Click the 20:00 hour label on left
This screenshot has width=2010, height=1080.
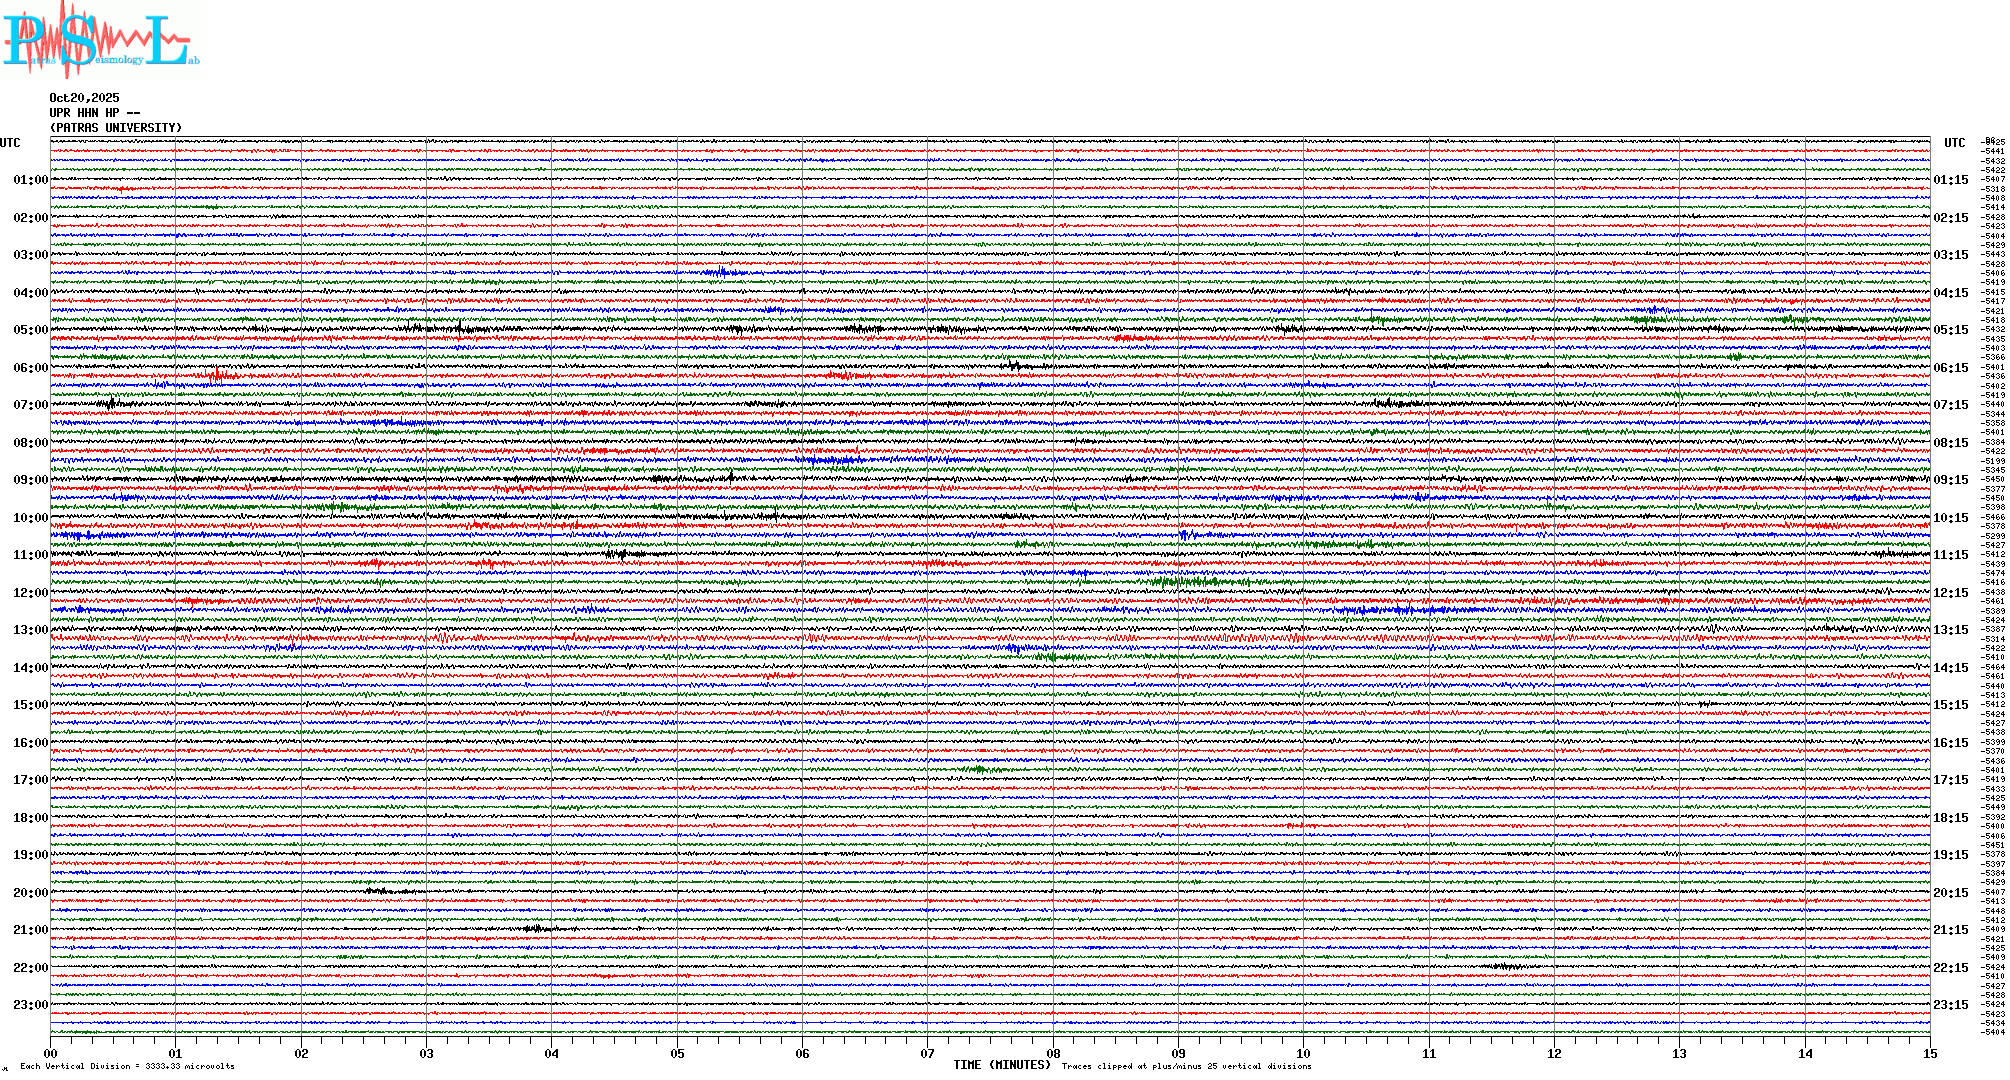(x=30, y=893)
